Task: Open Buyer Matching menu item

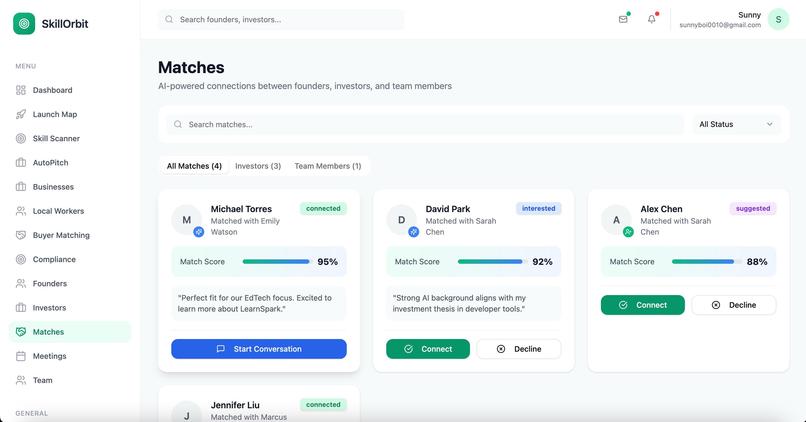Action: 70,235
